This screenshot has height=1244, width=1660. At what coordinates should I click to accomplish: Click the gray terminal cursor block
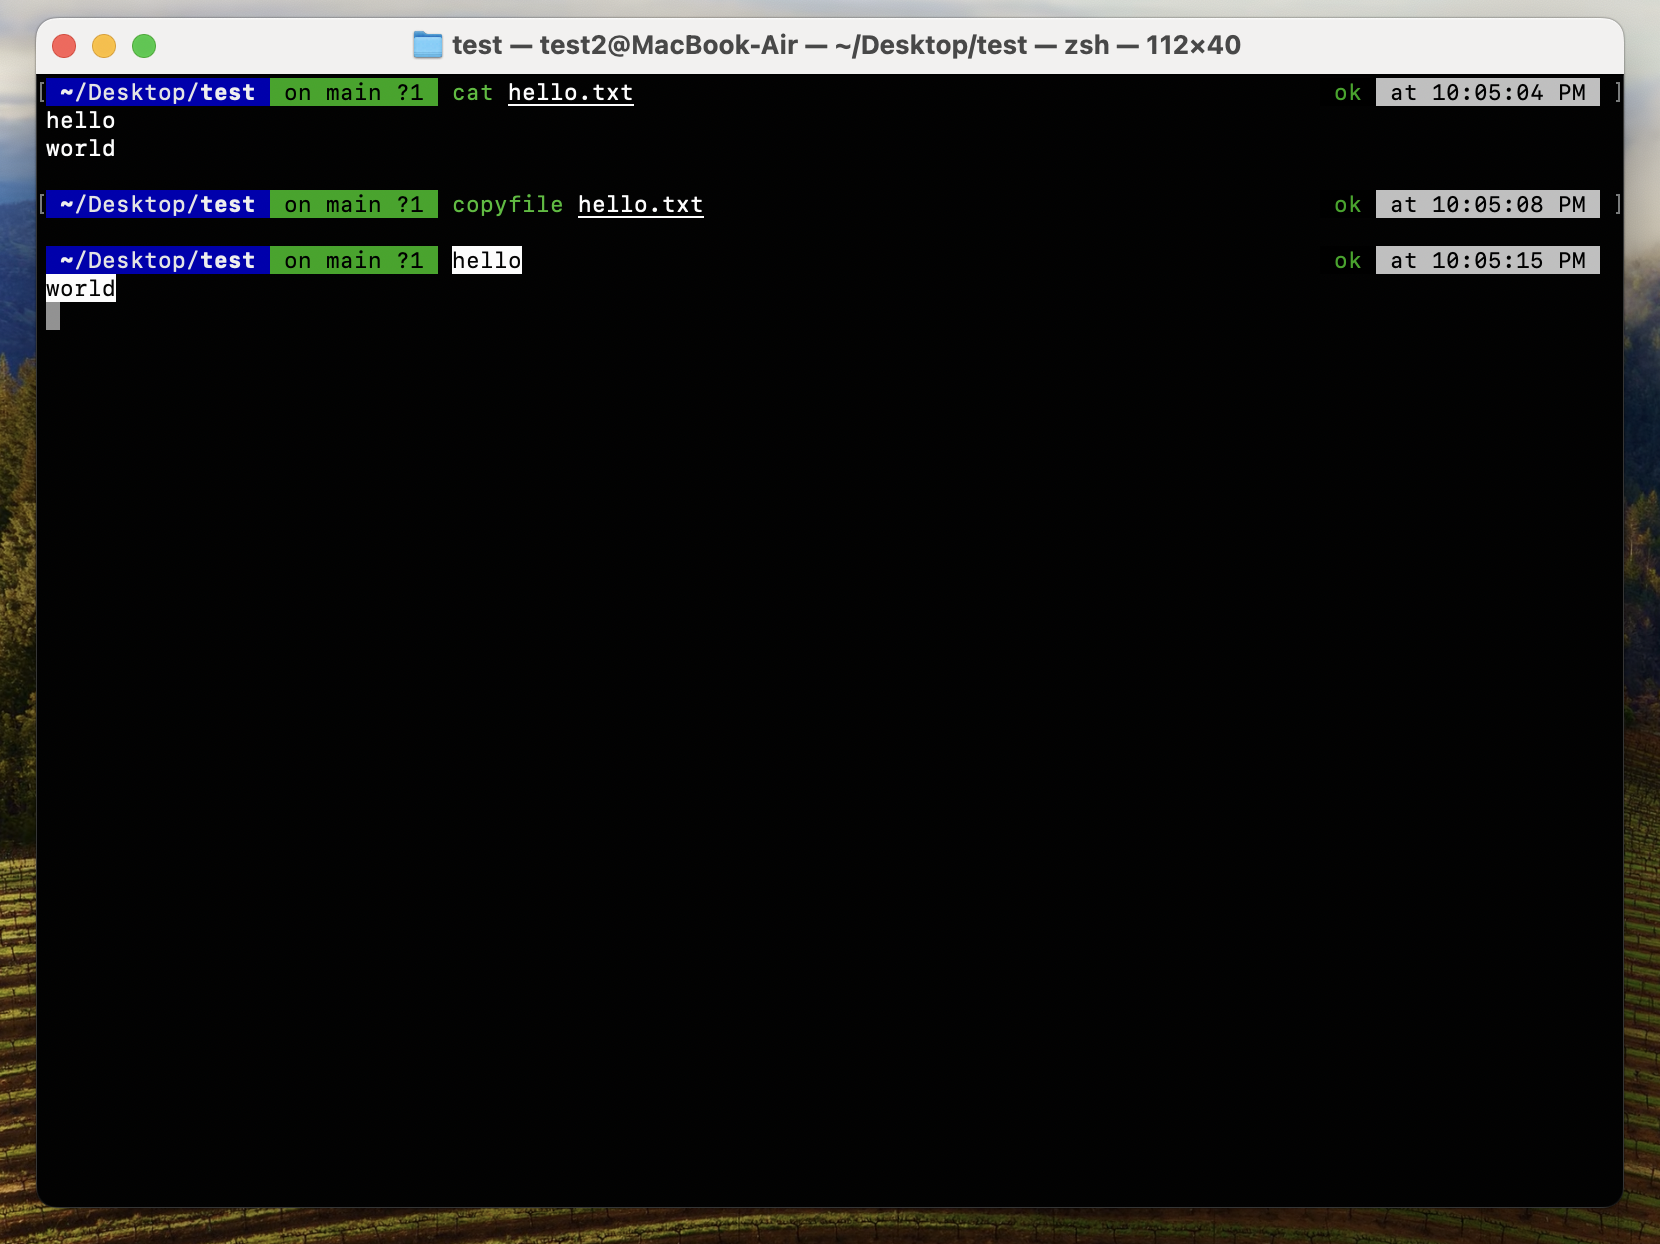click(x=53, y=316)
